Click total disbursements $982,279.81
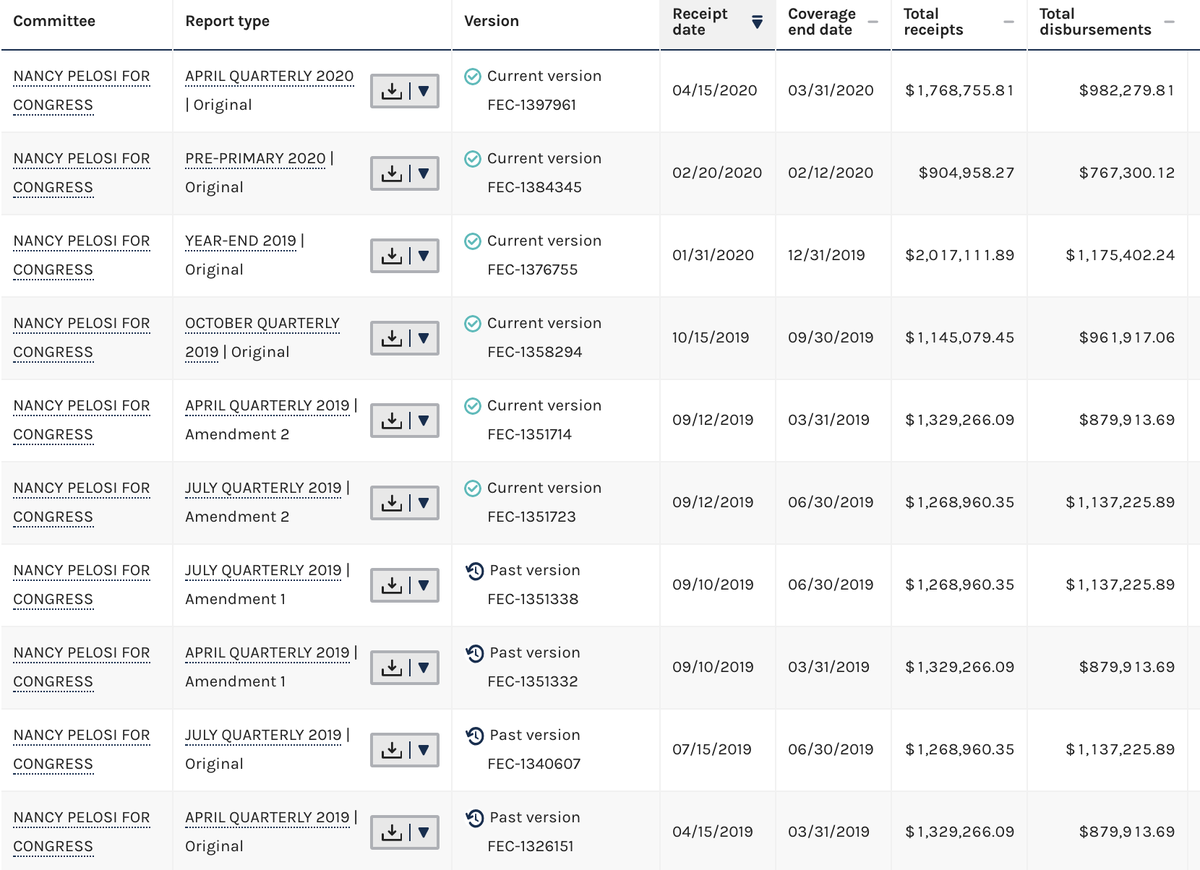 click(1127, 90)
